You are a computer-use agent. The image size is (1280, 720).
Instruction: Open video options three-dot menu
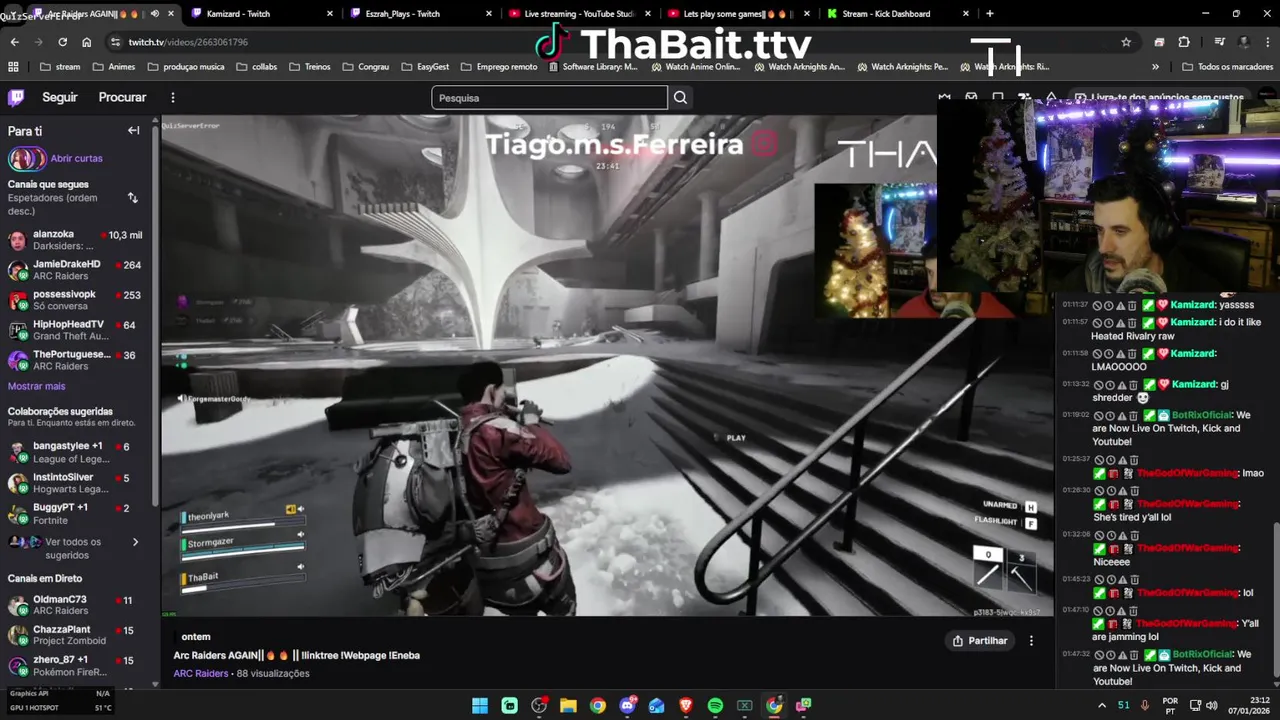point(1031,640)
